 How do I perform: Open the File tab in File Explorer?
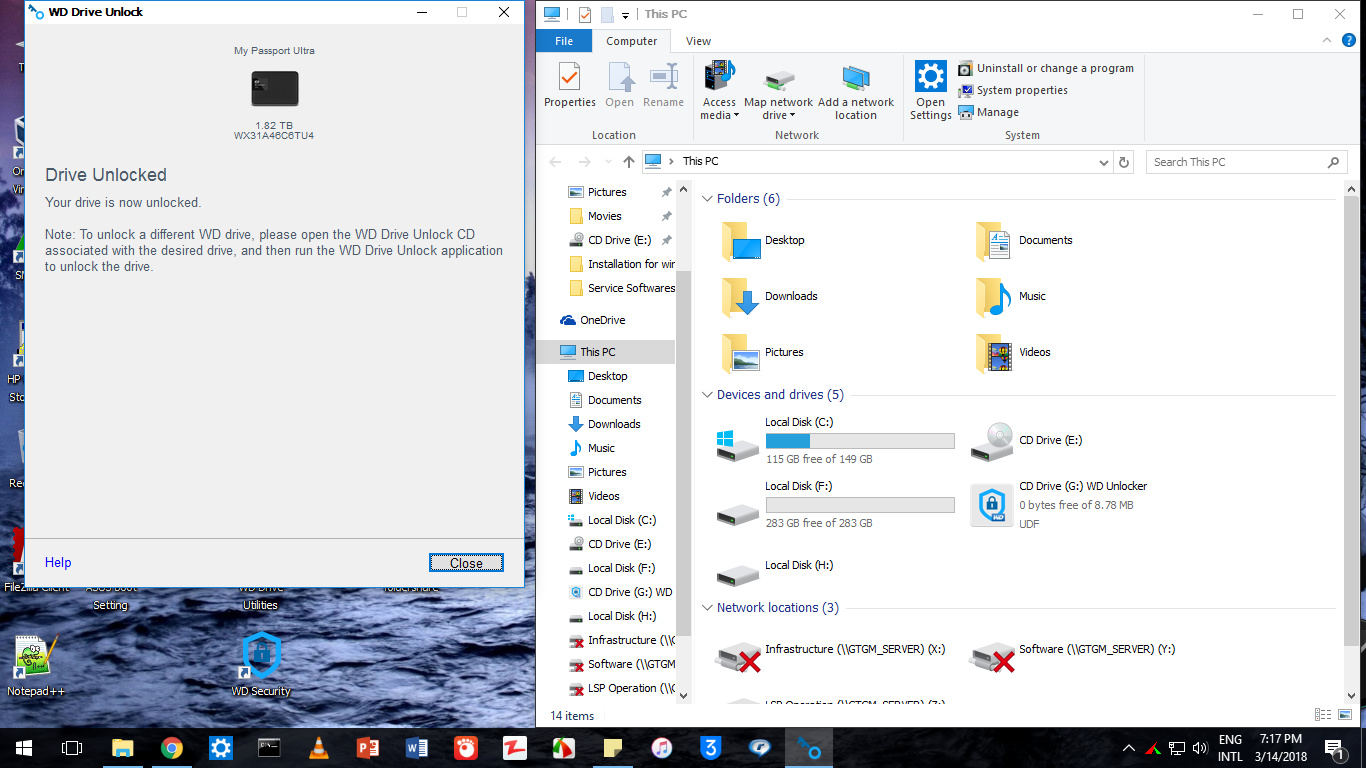coord(564,41)
